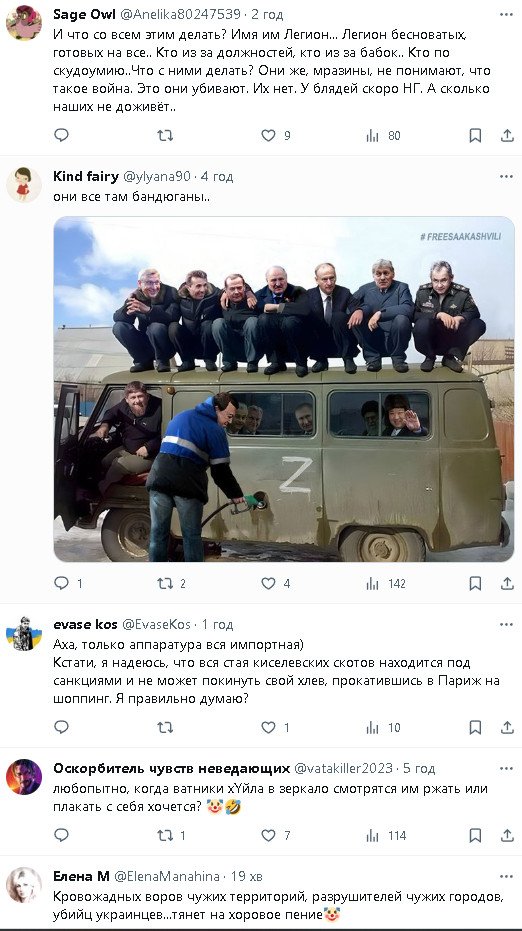Image resolution: width=522 pixels, height=931 pixels.
Task: Open more options on evase kos tweet
Action: click(506, 625)
